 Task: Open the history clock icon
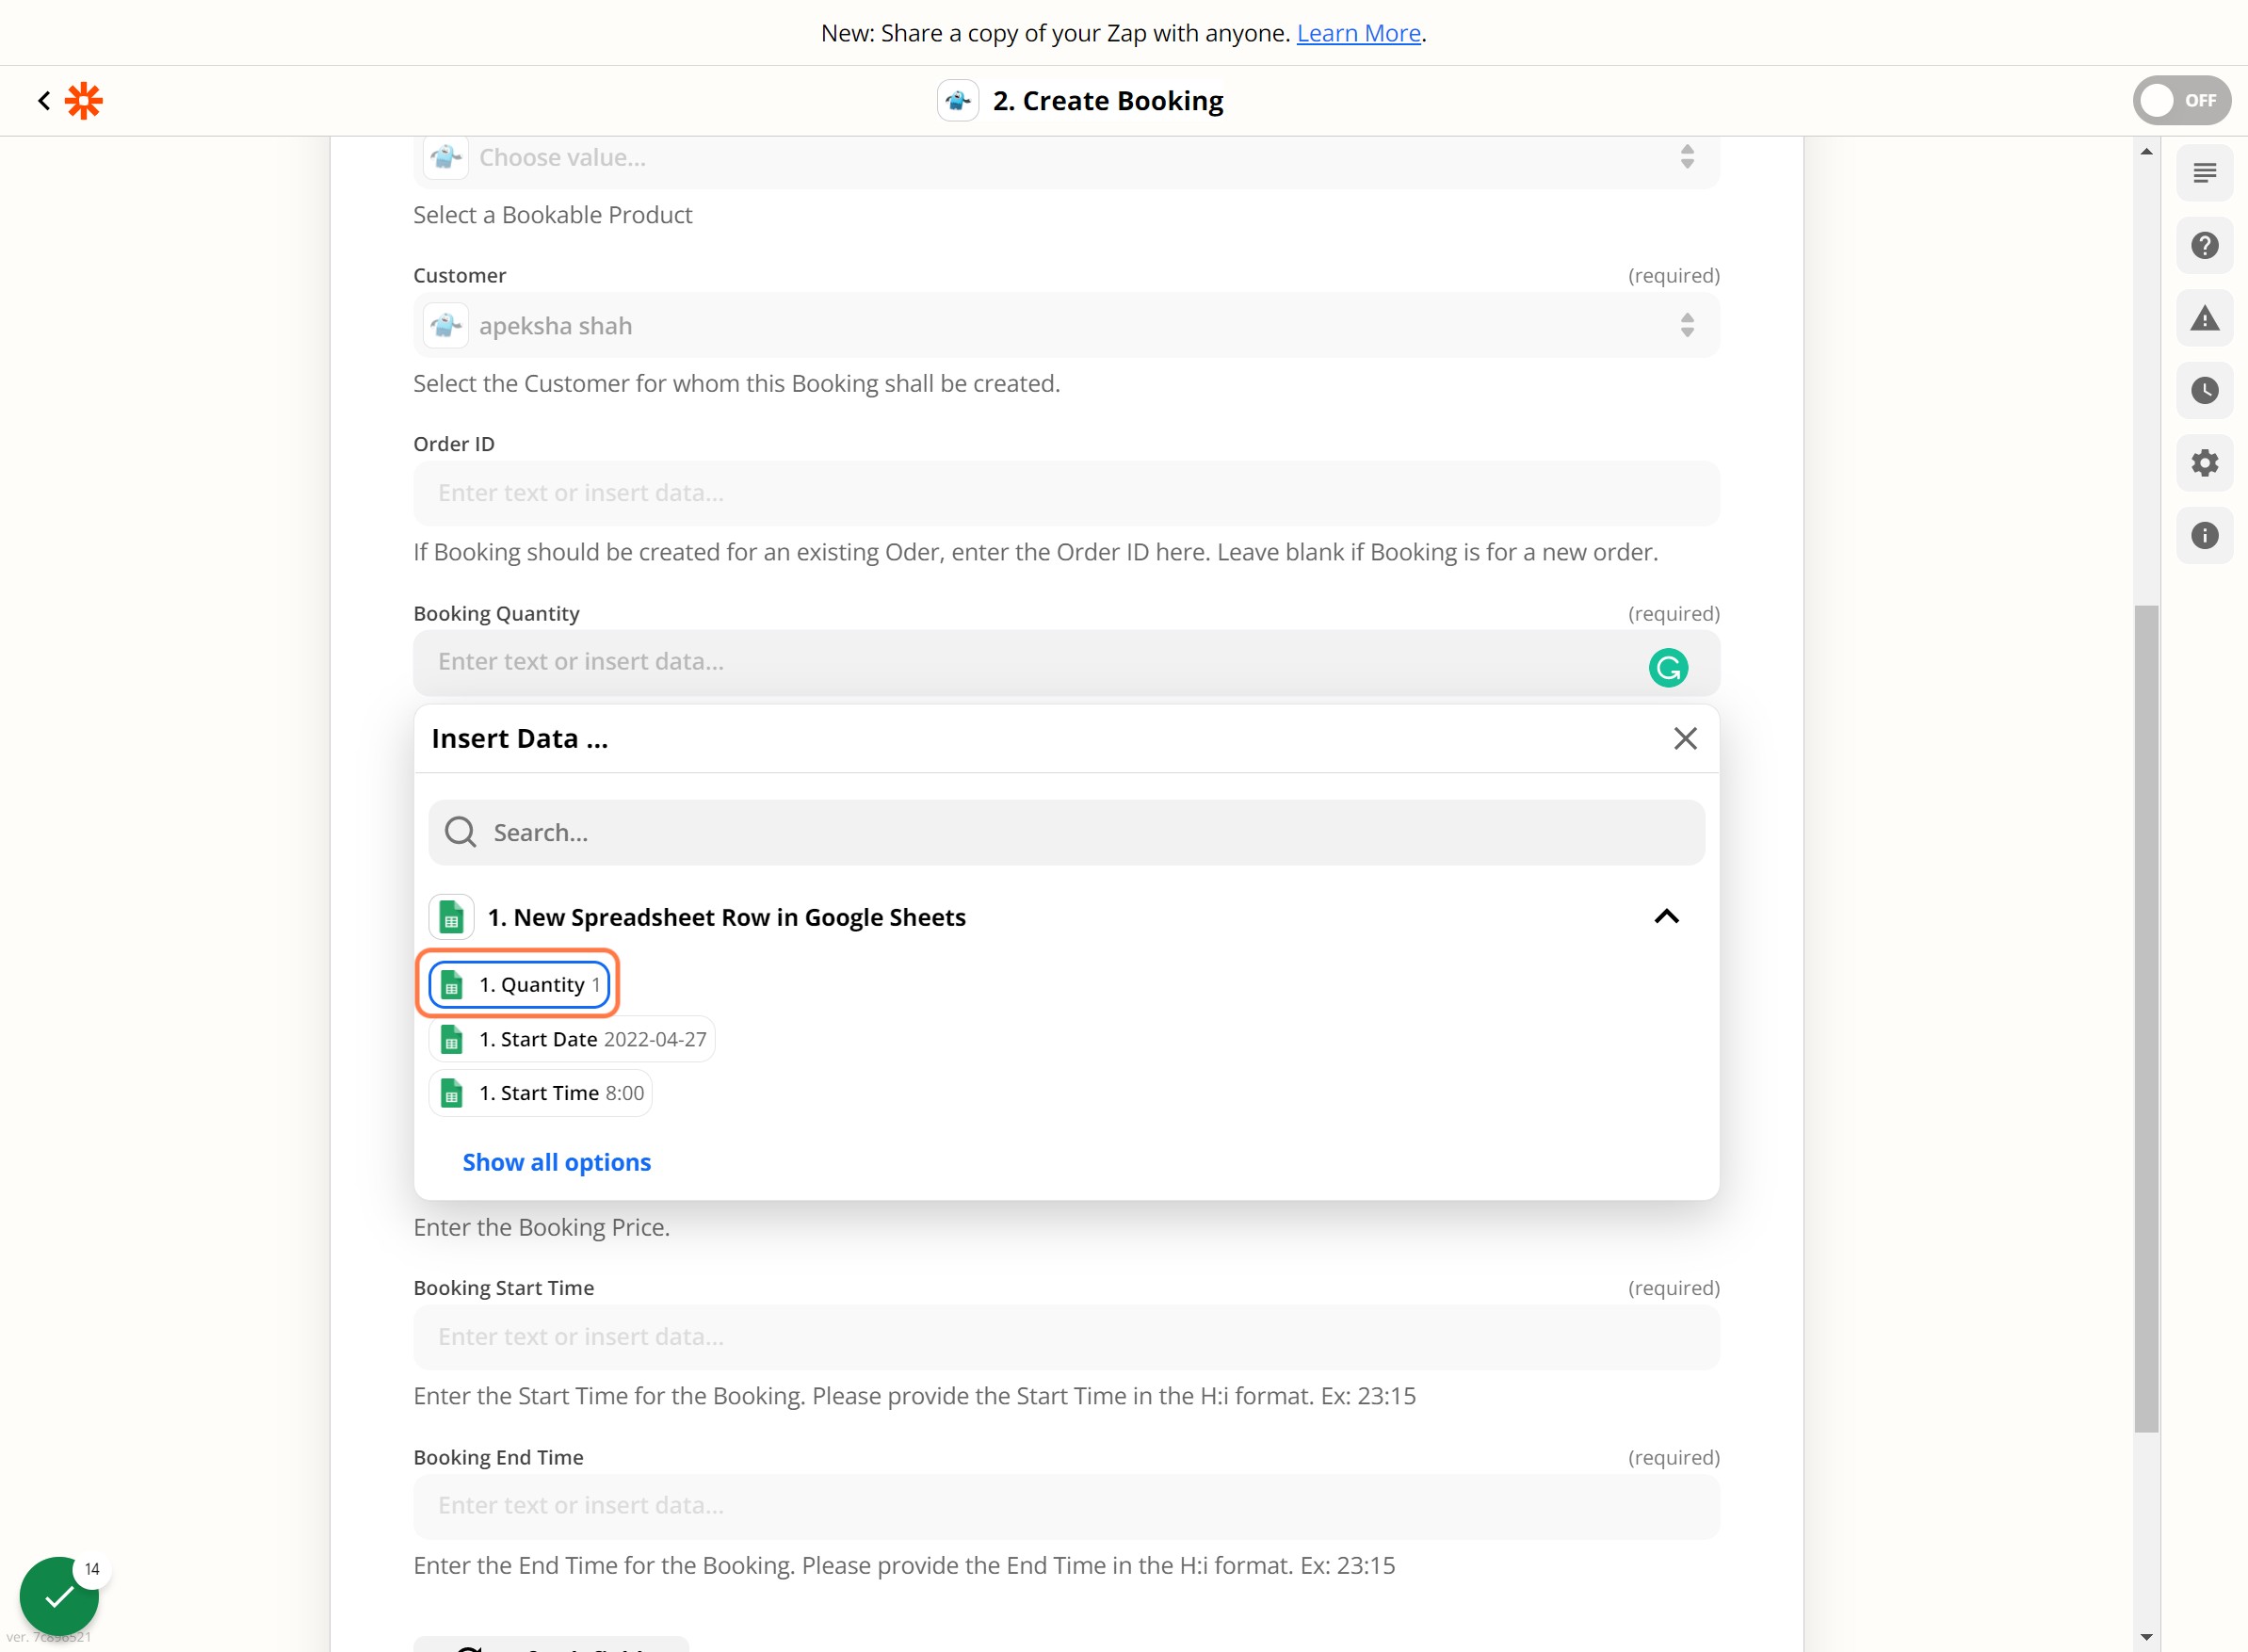point(2204,391)
